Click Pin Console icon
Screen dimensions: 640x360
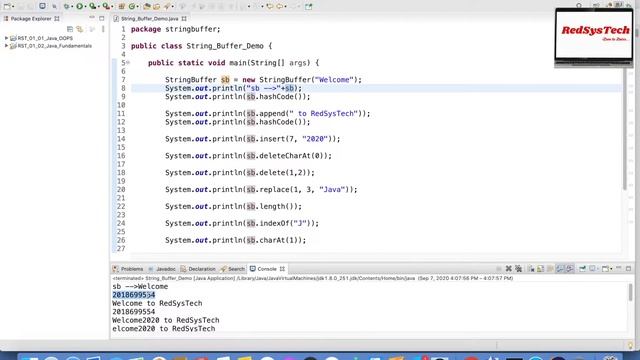pos(582,269)
